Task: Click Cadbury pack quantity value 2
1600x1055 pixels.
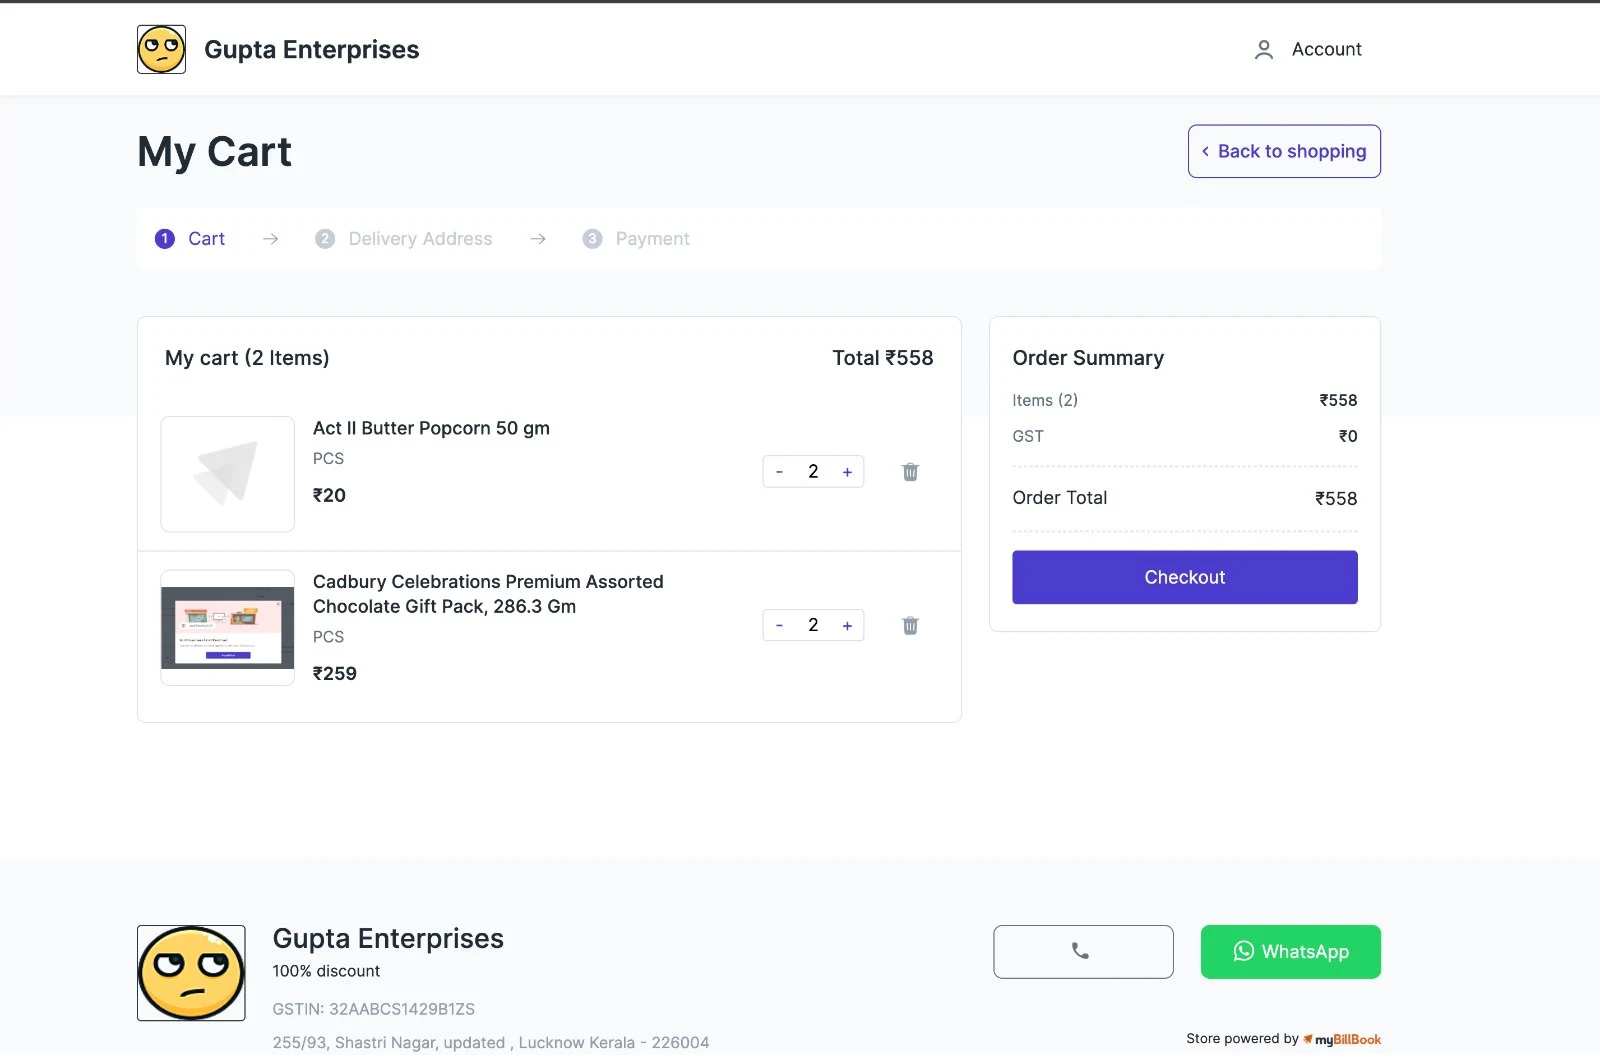Action: point(813,625)
